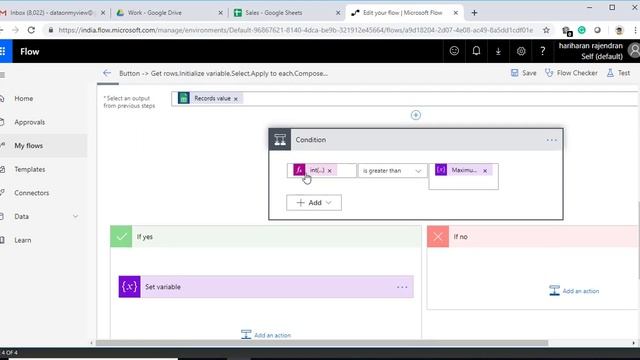Click the Flow title in header
The height and width of the screenshot is (360, 640).
pyautogui.click(x=30, y=51)
